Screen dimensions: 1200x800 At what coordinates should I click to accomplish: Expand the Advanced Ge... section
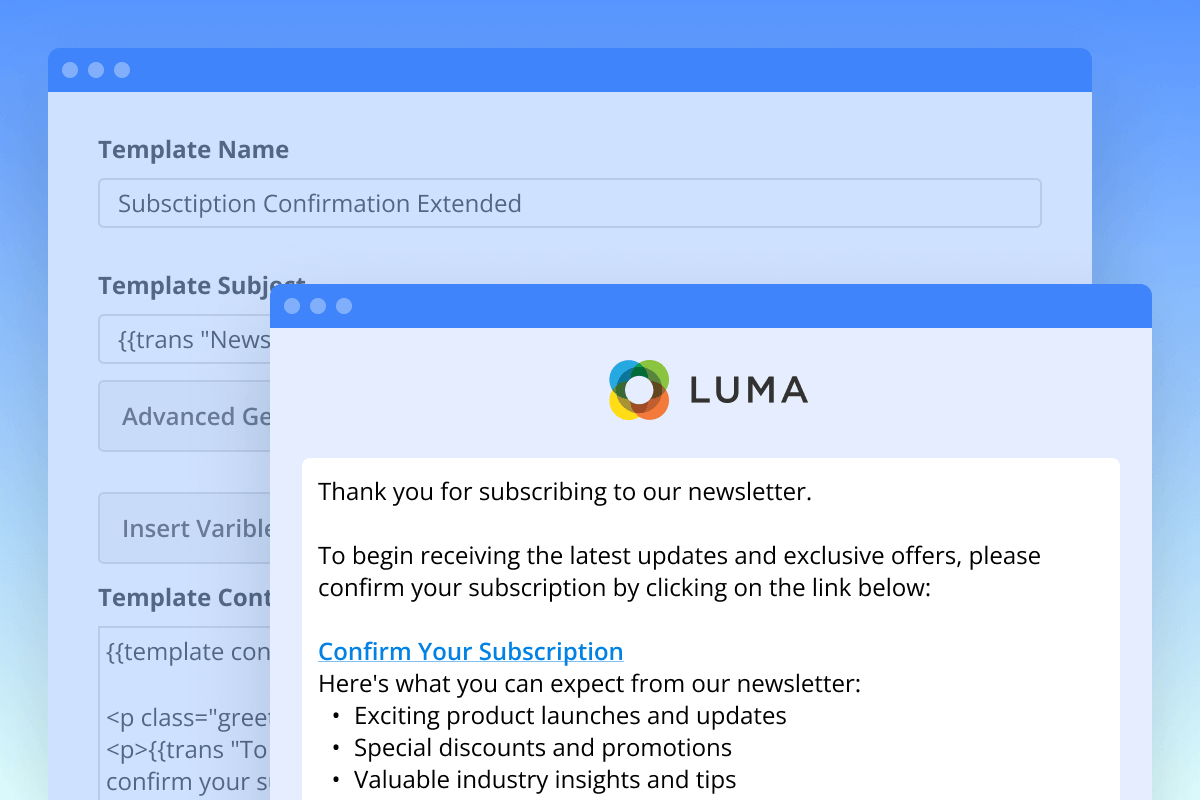tap(185, 416)
